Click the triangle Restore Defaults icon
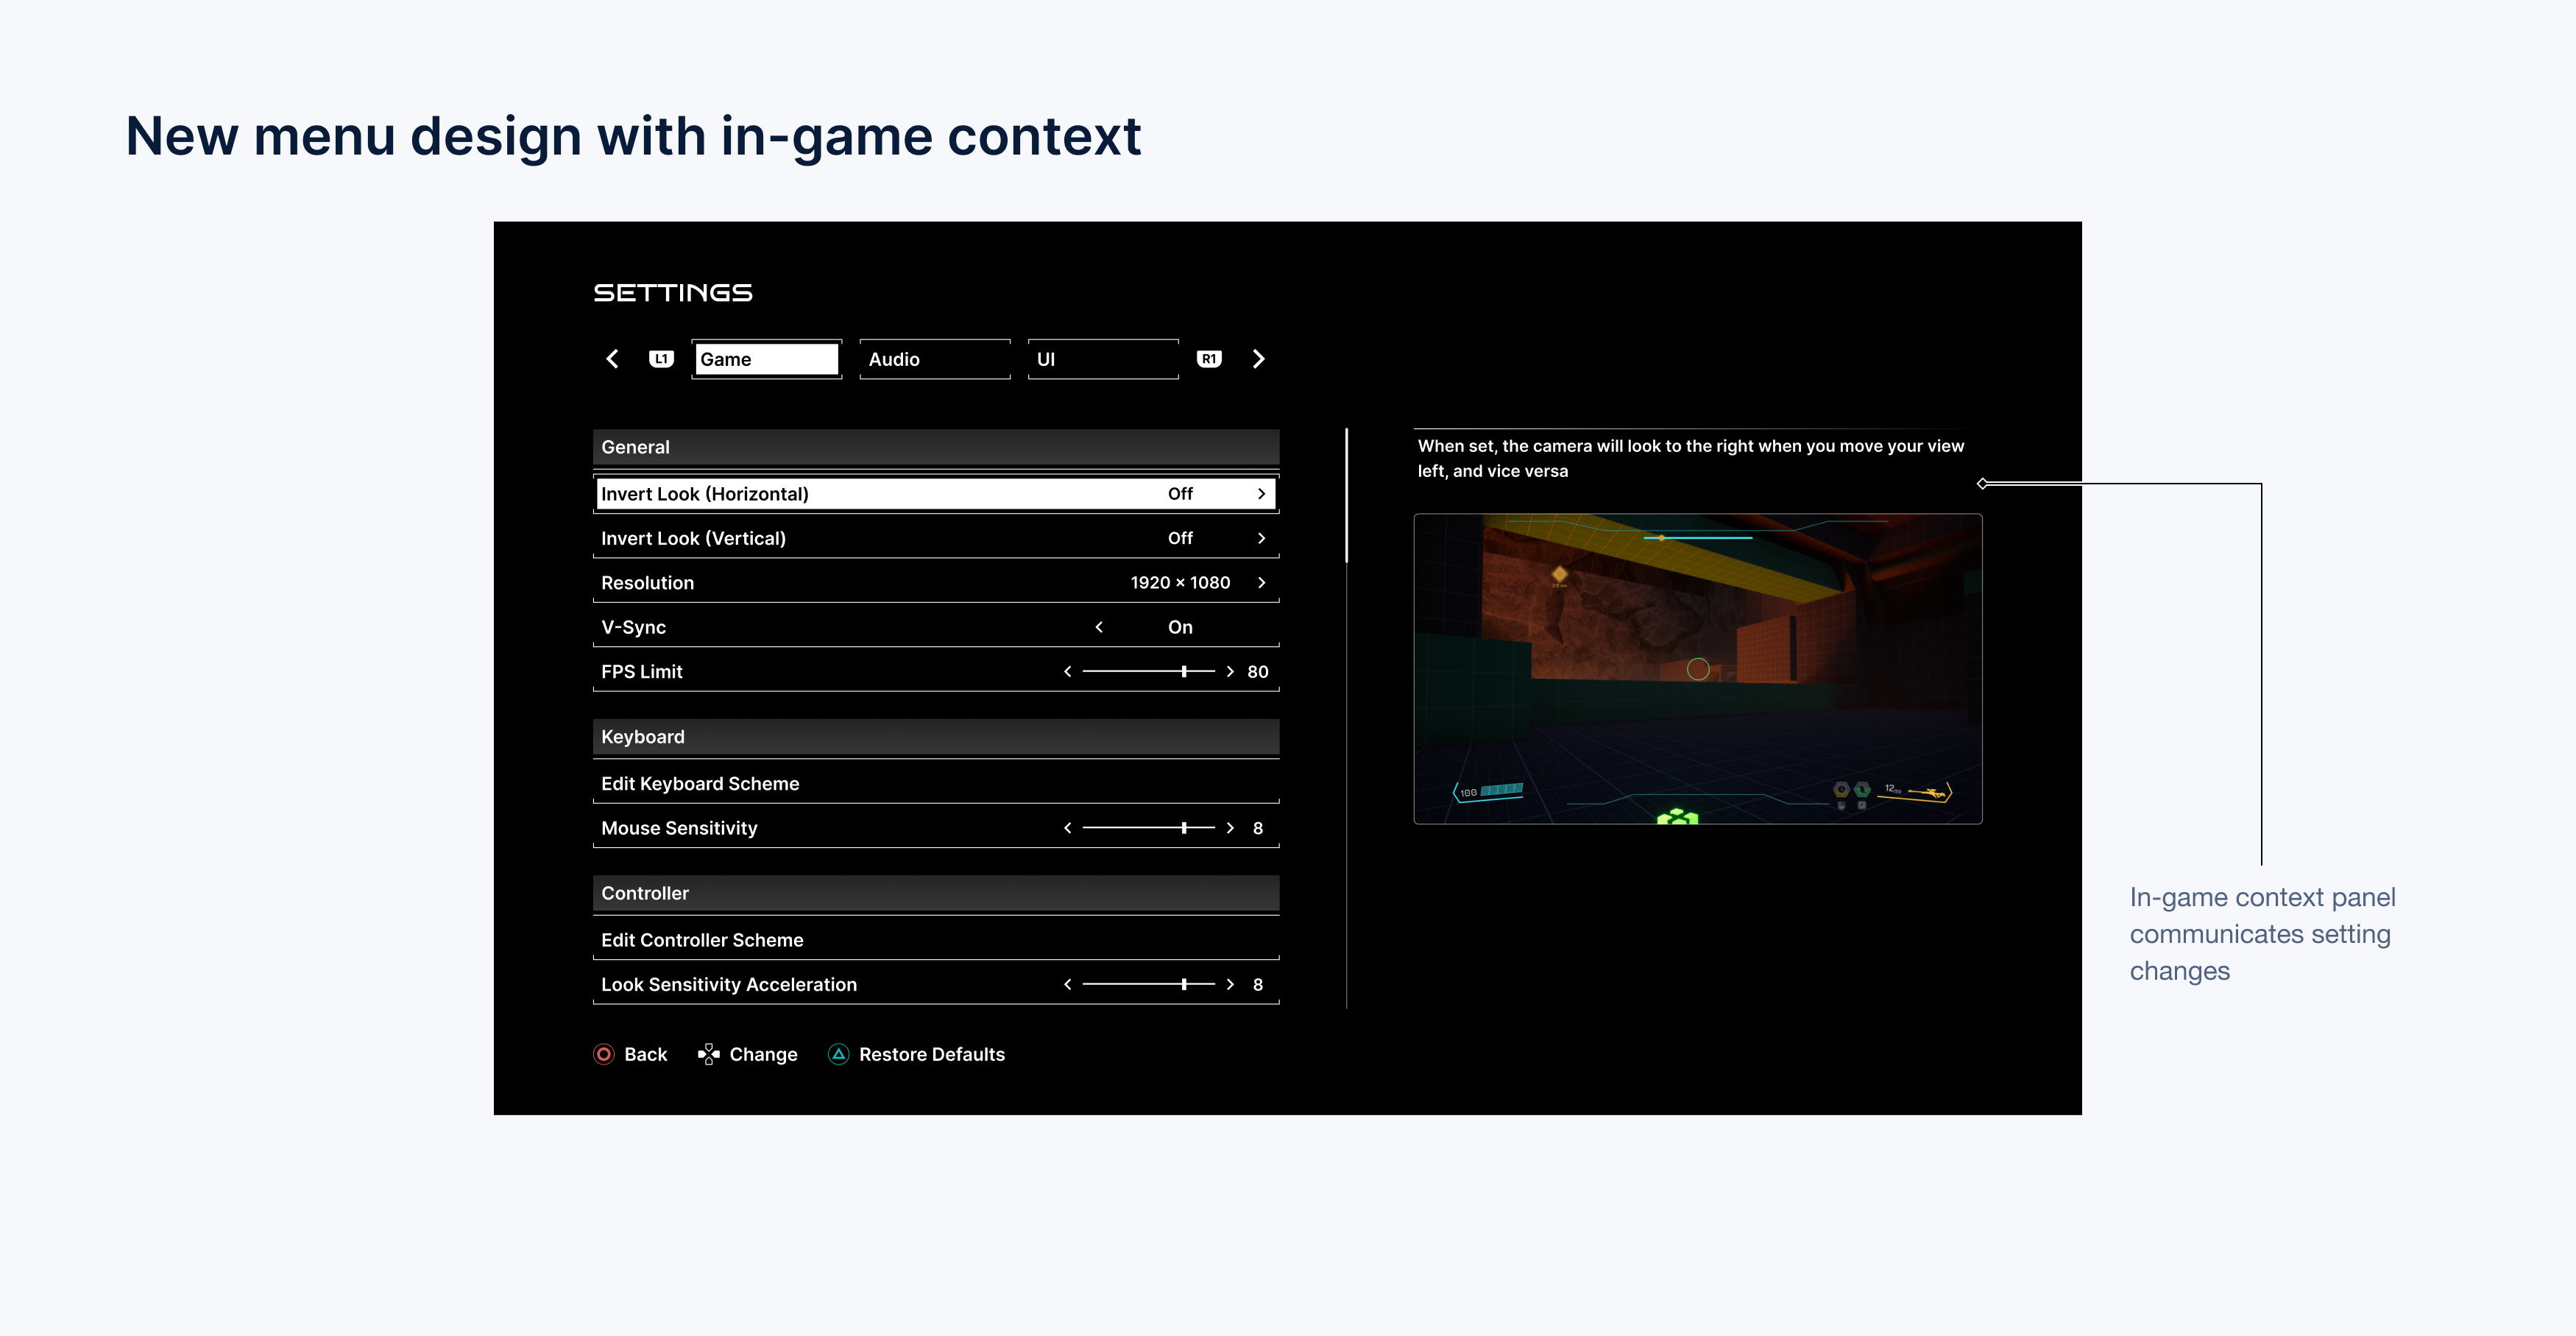The height and width of the screenshot is (1336, 2576). 838,1054
